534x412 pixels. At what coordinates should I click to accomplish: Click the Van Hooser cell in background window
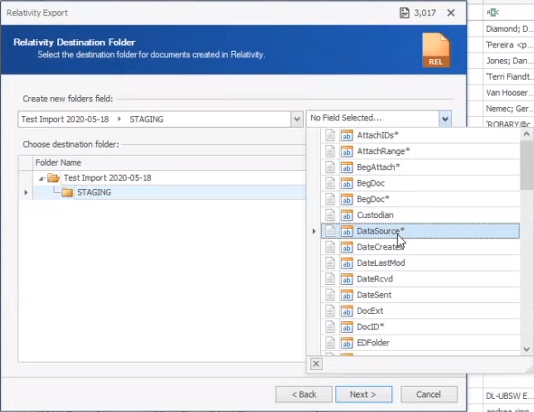coord(509,93)
